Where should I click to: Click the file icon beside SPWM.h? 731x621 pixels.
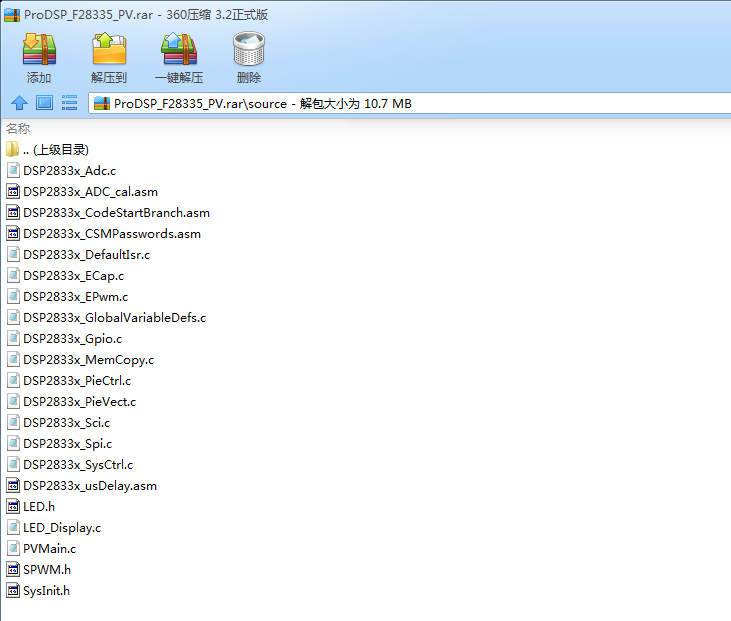pos(13,570)
